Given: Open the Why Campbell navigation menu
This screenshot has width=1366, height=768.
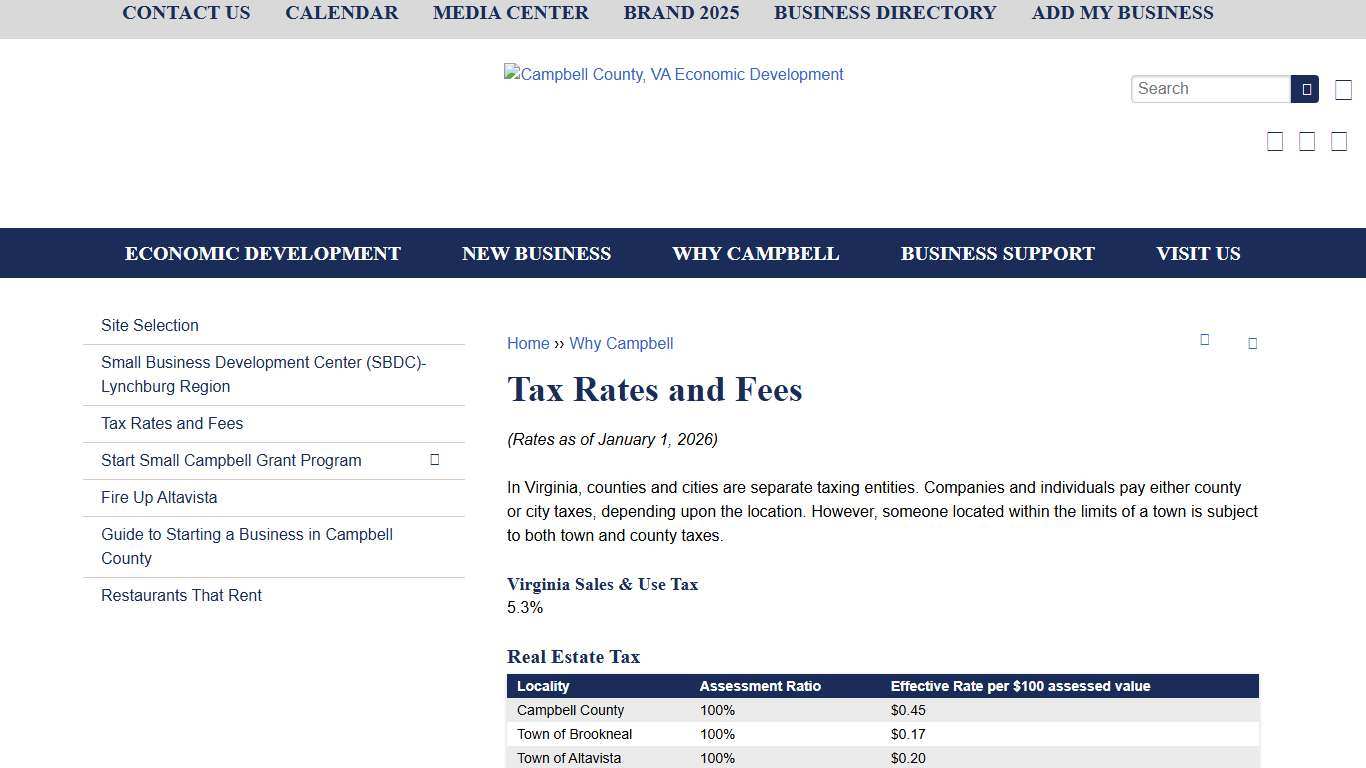Looking at the screenshot, I should pyautogui.click(x=756, y=253).
